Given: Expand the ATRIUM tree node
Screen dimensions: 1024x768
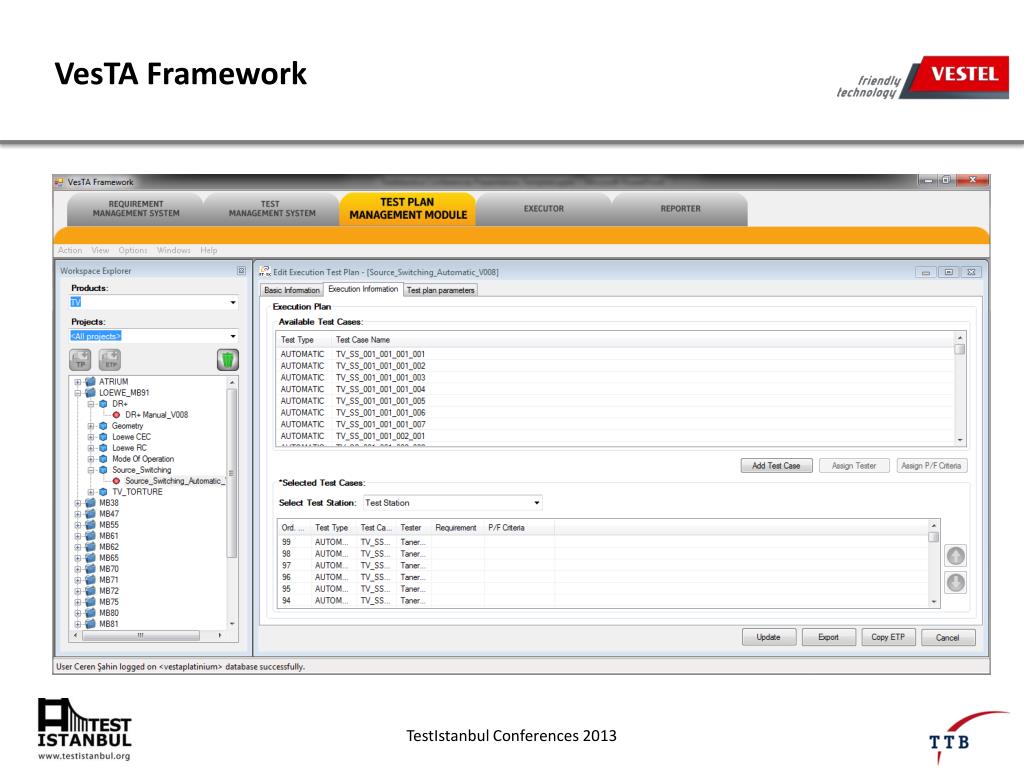Looking at the screenshot, I should click(78, 382).
